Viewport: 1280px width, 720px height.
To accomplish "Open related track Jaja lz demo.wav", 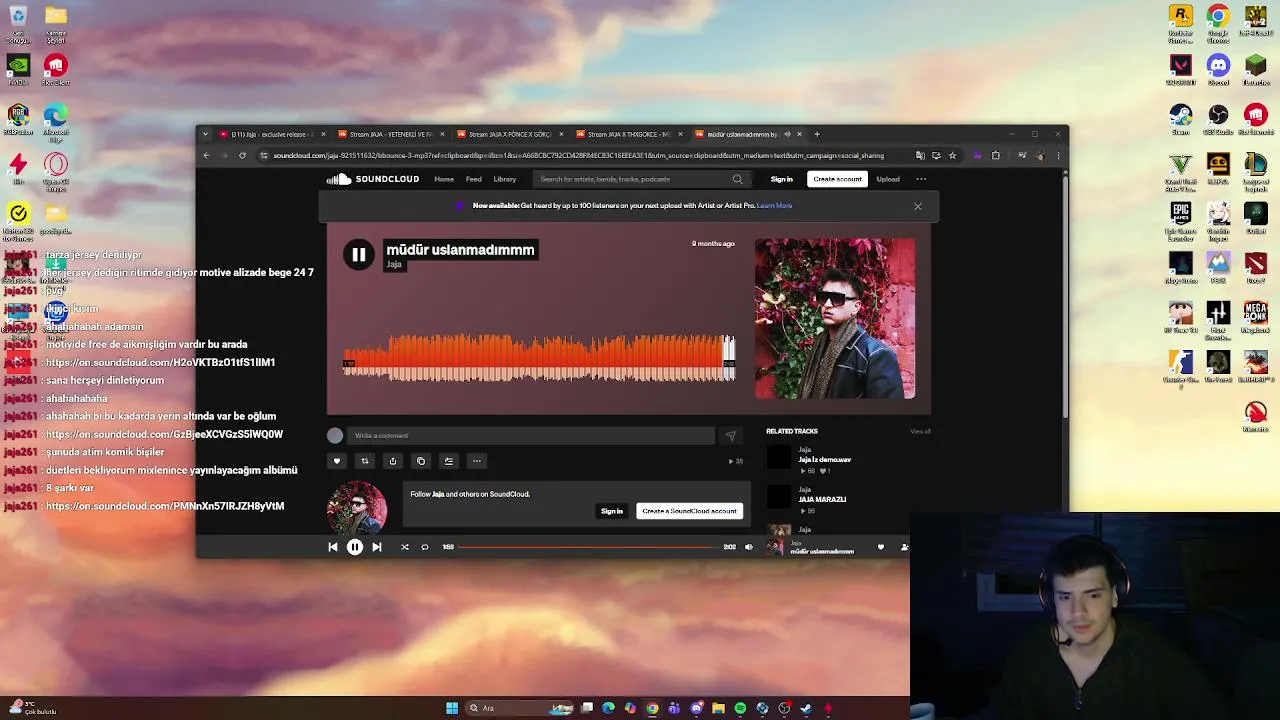I will (x=825, y=460).
